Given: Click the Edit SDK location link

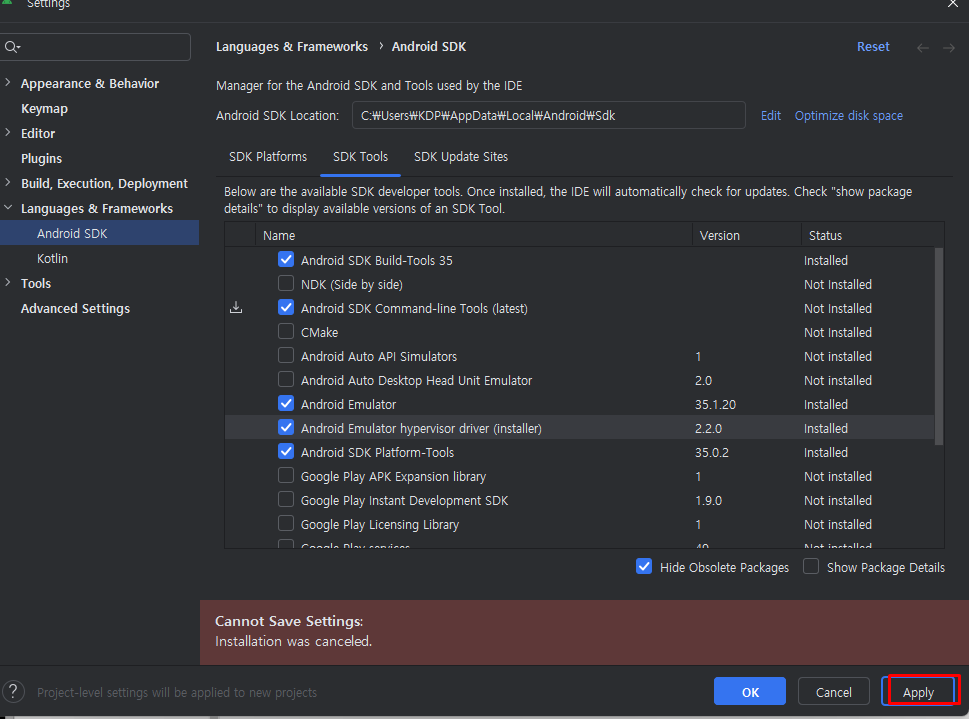Looking at the screenshot, I should click(771, 116).
